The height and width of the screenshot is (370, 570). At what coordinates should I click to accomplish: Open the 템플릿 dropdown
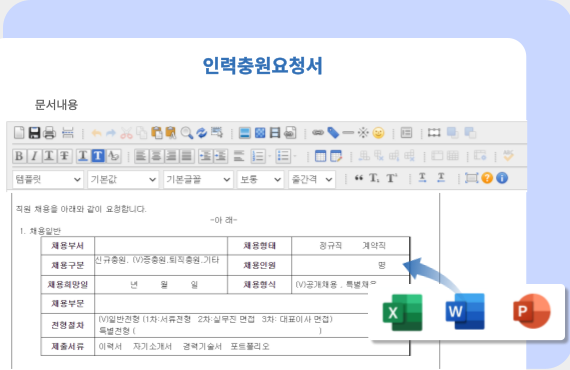pyautogui.click(x=48, y=179)
